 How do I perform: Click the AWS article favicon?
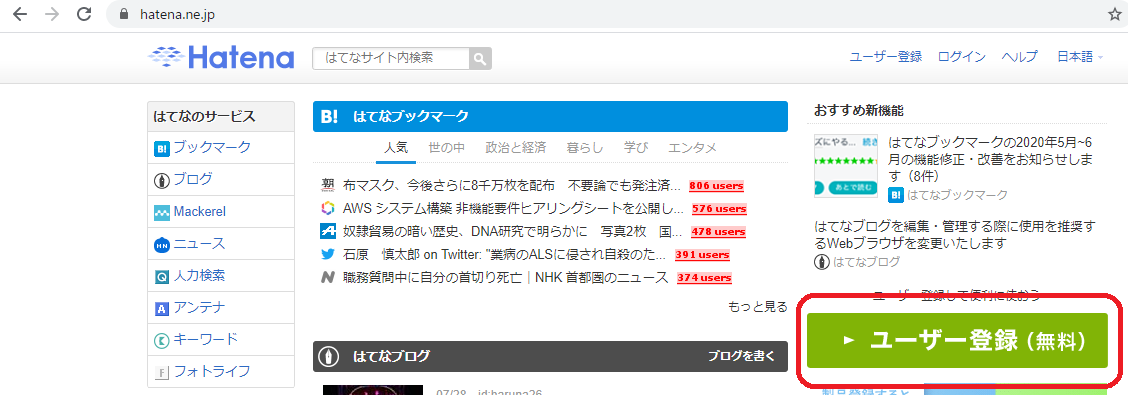(328, 209)
